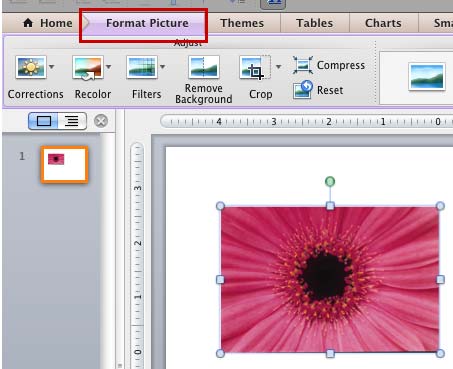Screen dimensions: 453x369
Task: Open the Themes tab
Action: (x=242, y=23)
